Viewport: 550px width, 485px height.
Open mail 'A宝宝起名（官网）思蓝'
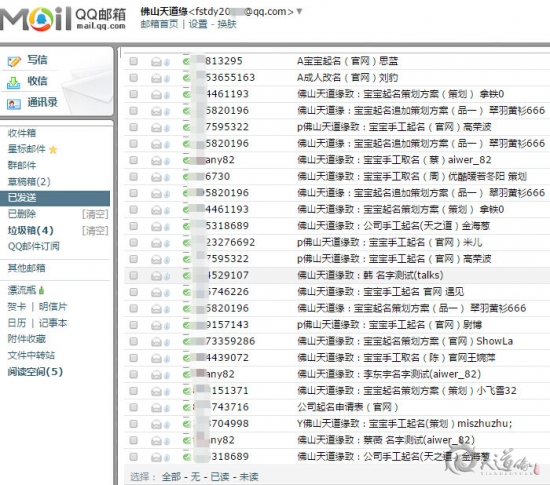347,61
